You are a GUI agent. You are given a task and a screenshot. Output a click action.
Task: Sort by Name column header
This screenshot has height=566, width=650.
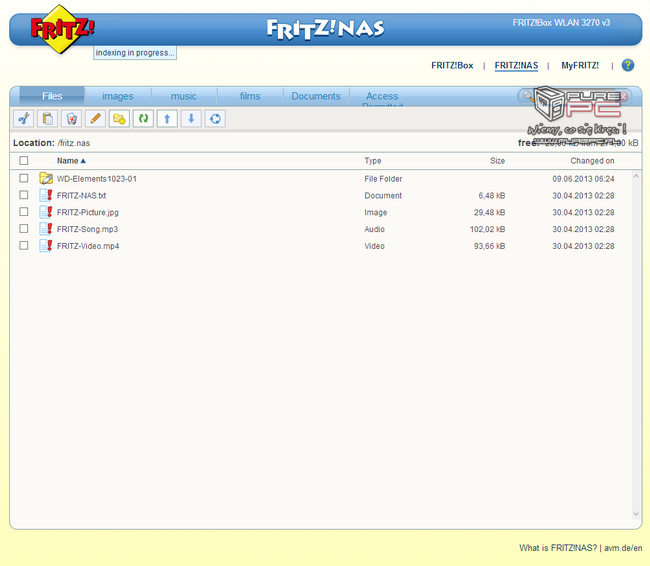[71, 161]
